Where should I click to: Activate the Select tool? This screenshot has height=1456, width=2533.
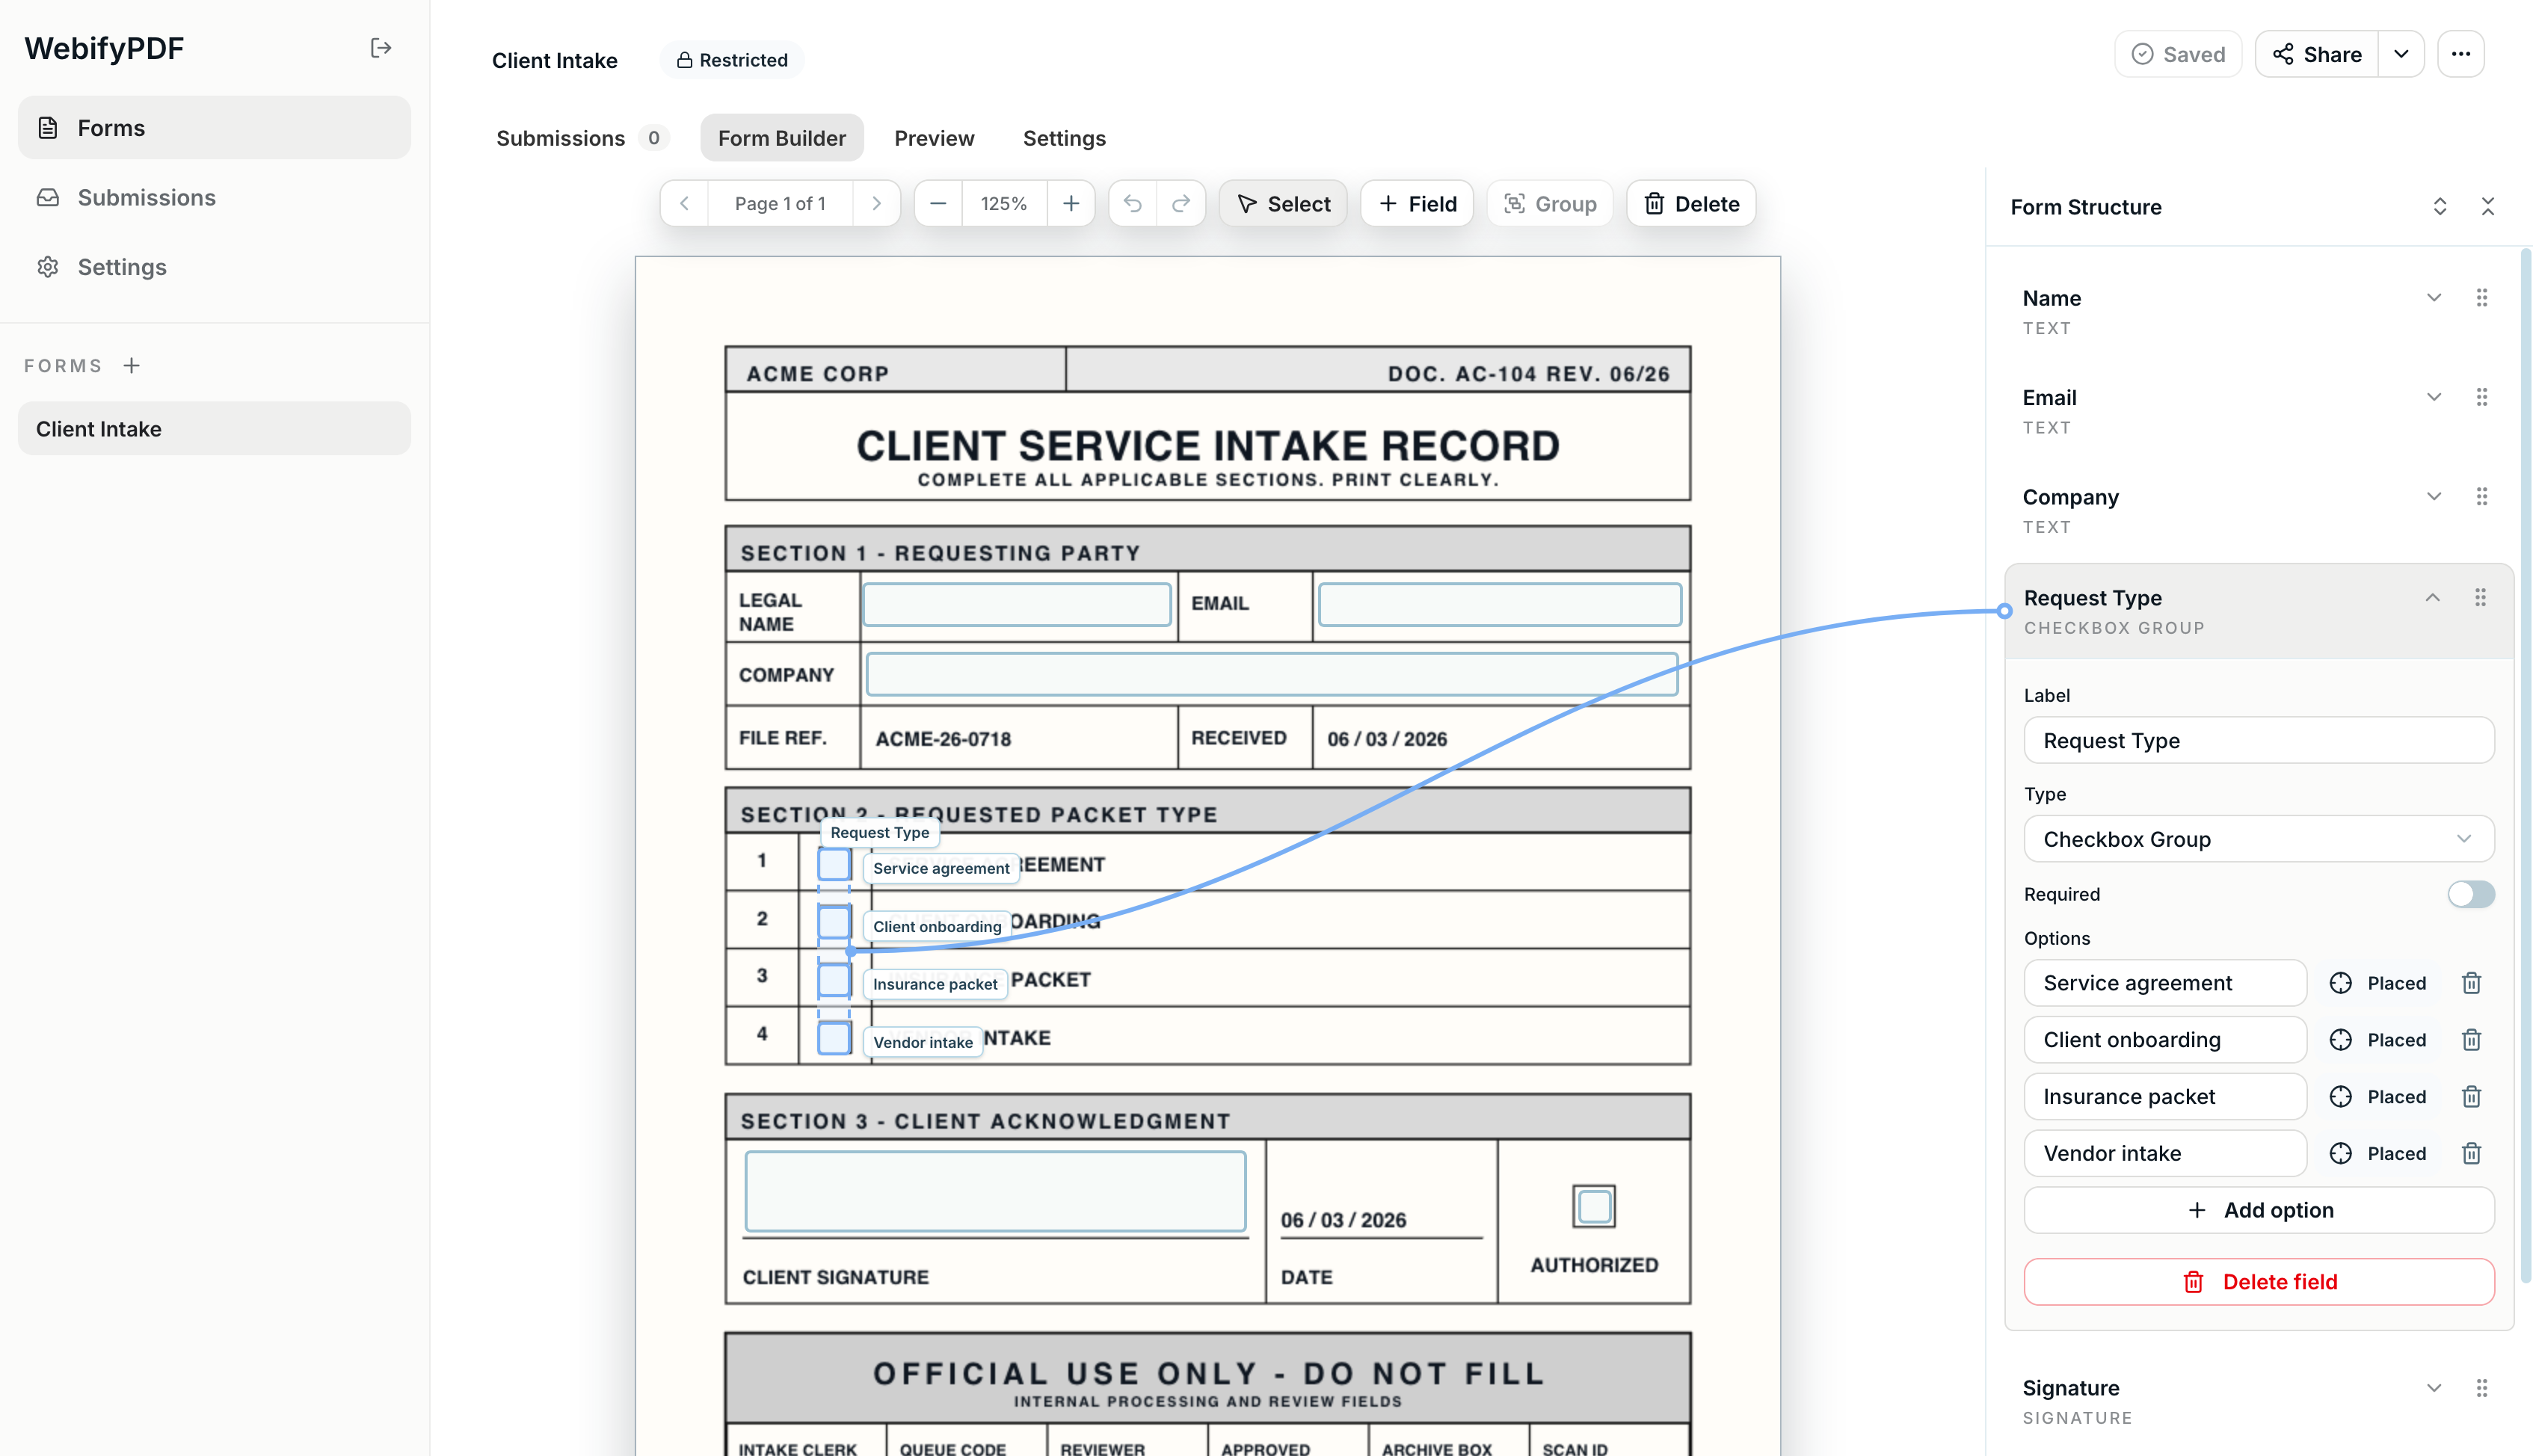(x=1282, y=204)
